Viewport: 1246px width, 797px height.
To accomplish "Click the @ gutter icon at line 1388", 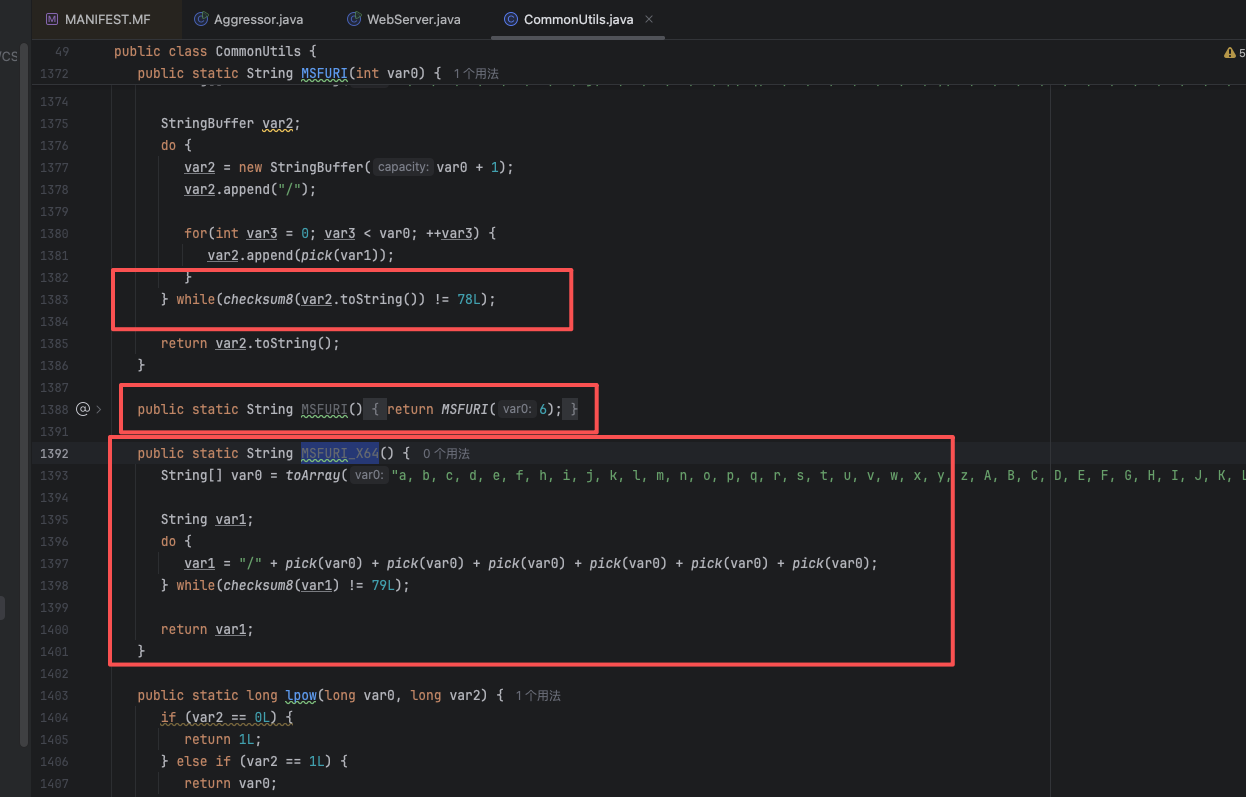I will pos(83,409).
